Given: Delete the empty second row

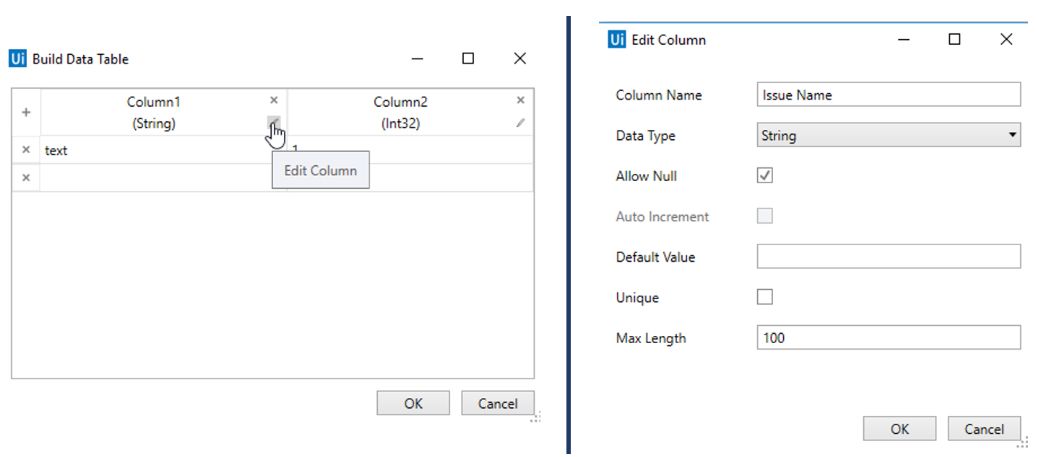Looking at the screenshot, I should [26, 177].
